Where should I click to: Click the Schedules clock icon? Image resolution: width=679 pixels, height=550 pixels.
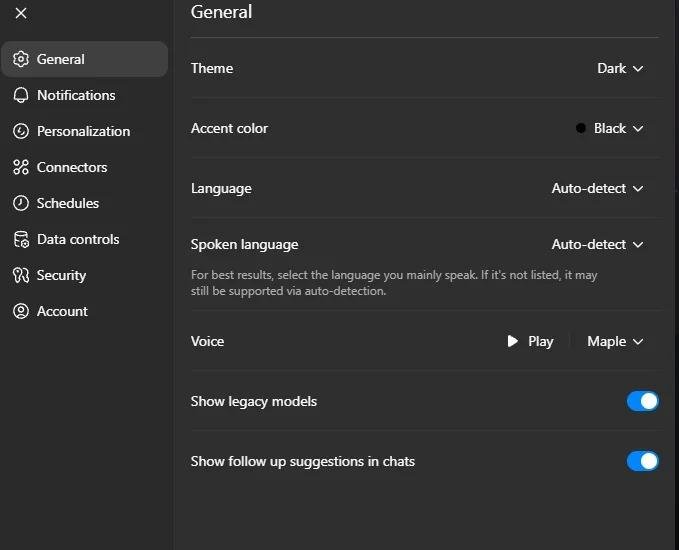(21, 203)
